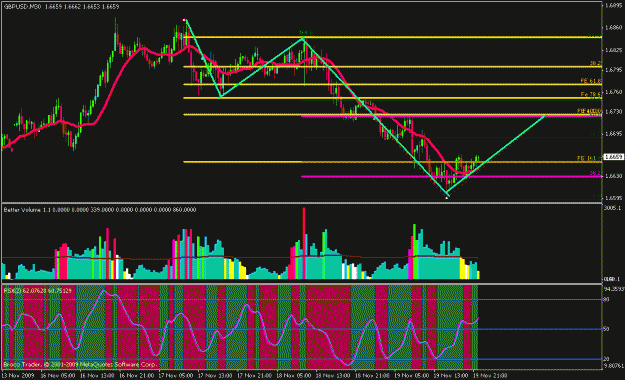Screen dimensions: 625x380
Task: Select the FE 161.8 Fibonacci level label
Action: pyautogui.click(x=589, y=158)
